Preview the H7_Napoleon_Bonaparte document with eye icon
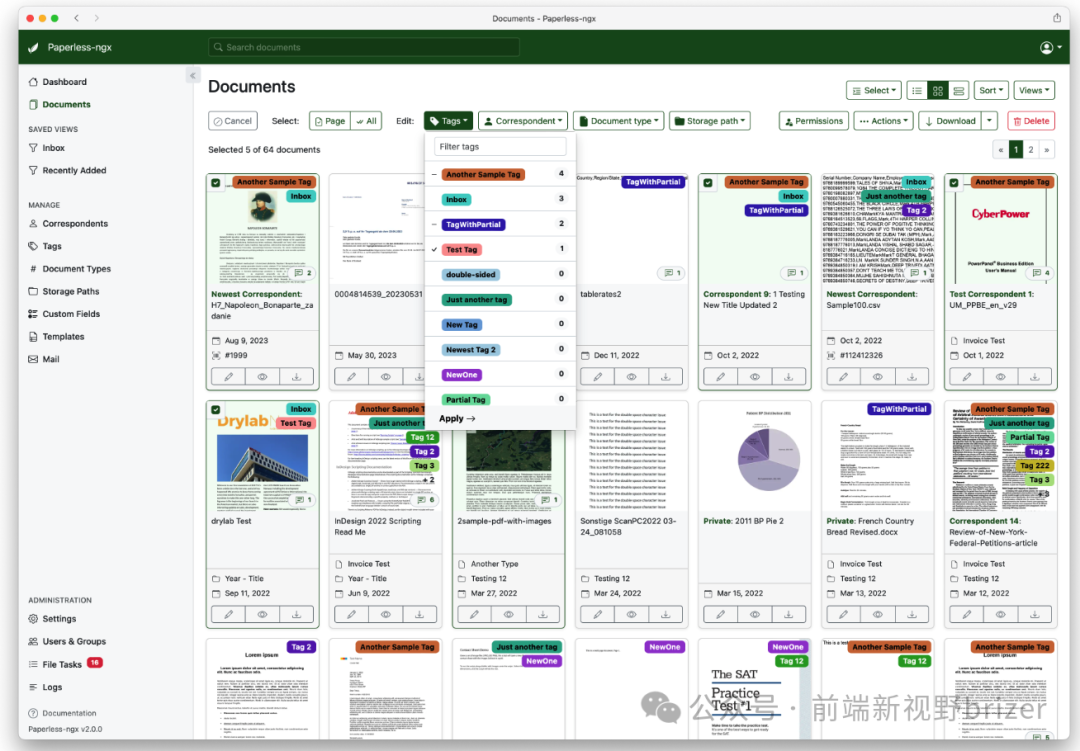Screen dimensions: 1080x751 262,377
